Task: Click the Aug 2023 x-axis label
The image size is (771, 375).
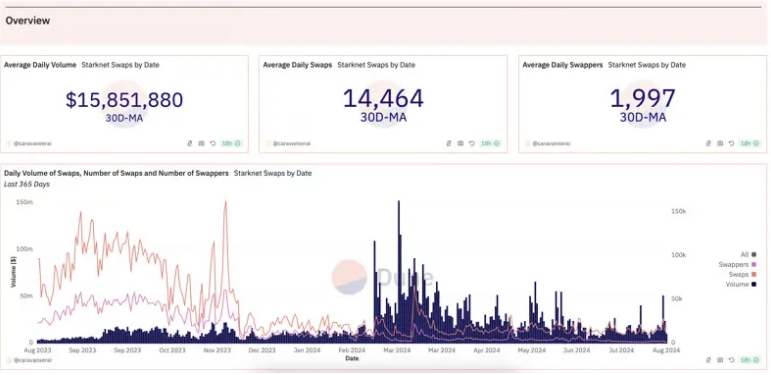Action: pos(37,350)
